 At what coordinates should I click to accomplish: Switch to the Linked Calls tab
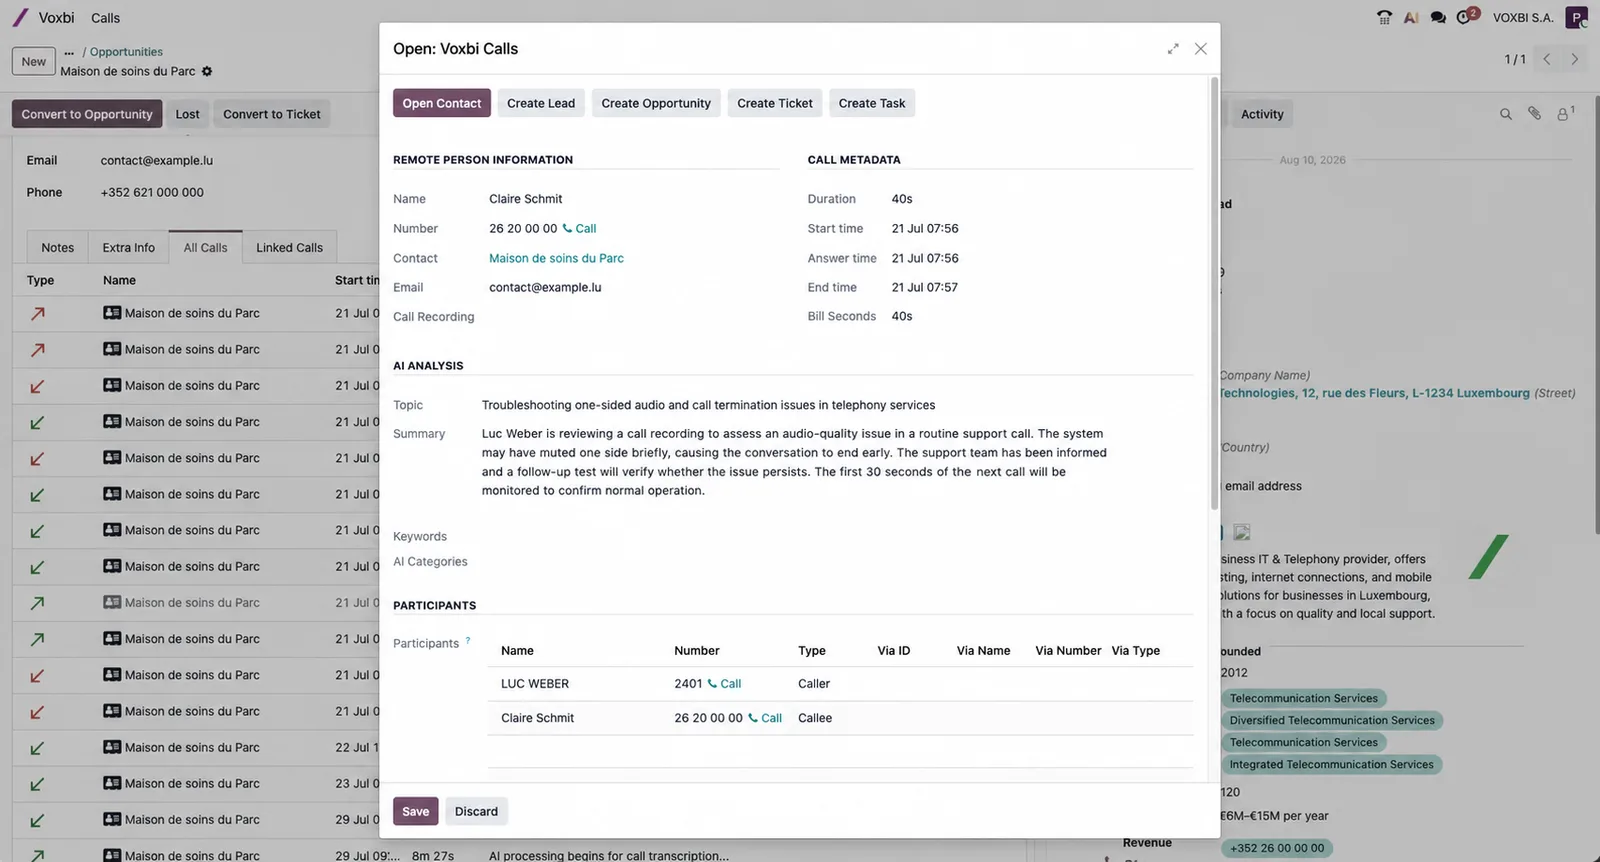[289, 248]
